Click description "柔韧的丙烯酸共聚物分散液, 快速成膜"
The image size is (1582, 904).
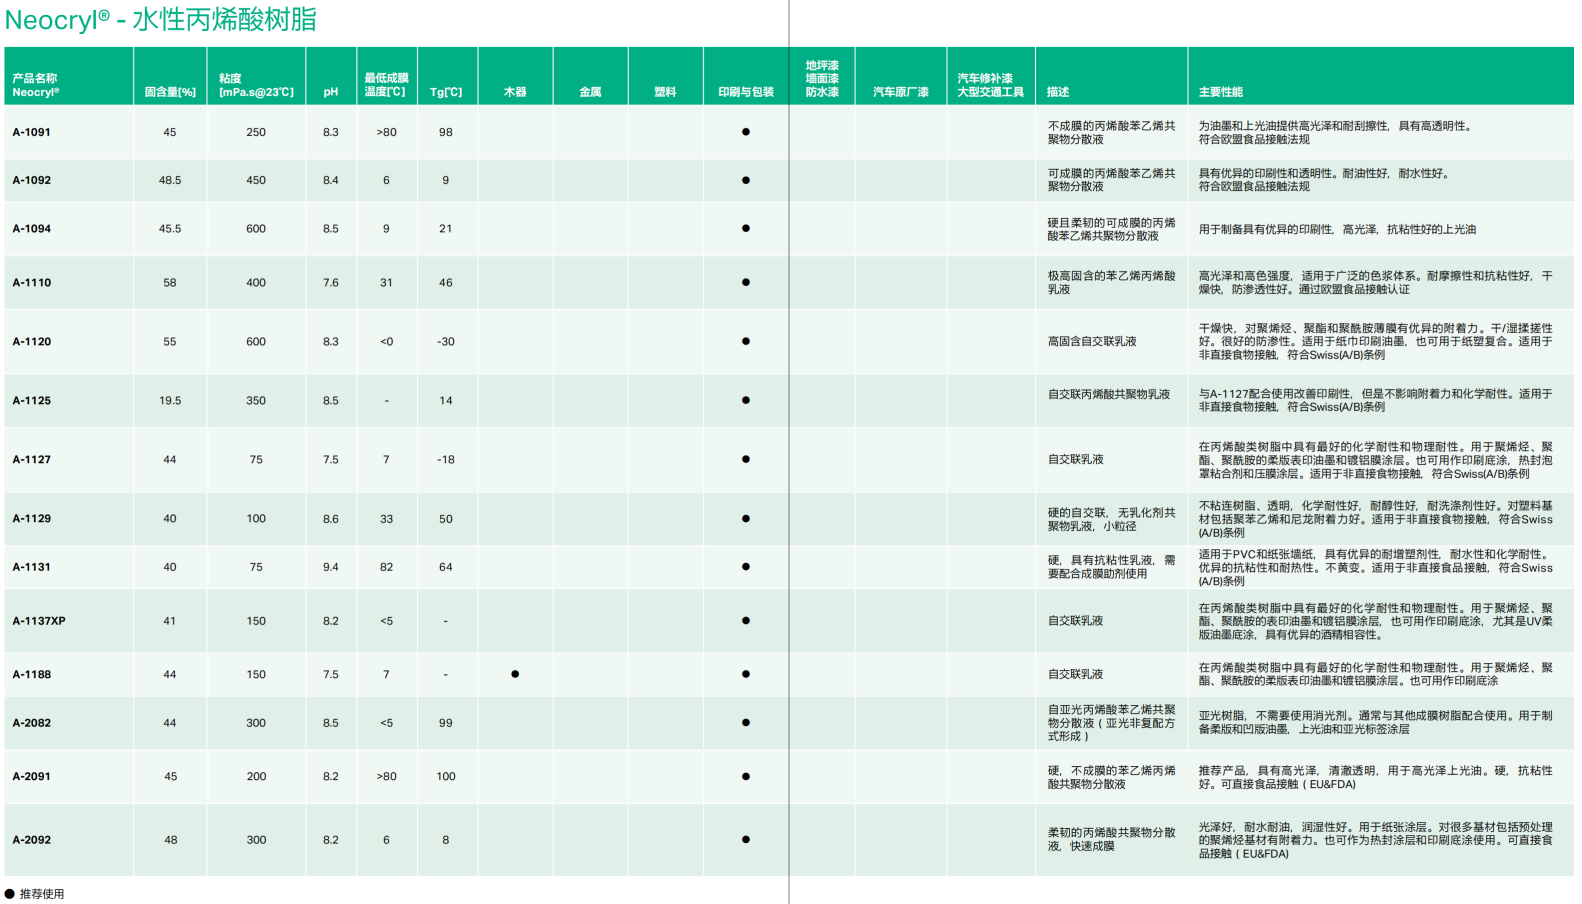[x=1112, y=840]
